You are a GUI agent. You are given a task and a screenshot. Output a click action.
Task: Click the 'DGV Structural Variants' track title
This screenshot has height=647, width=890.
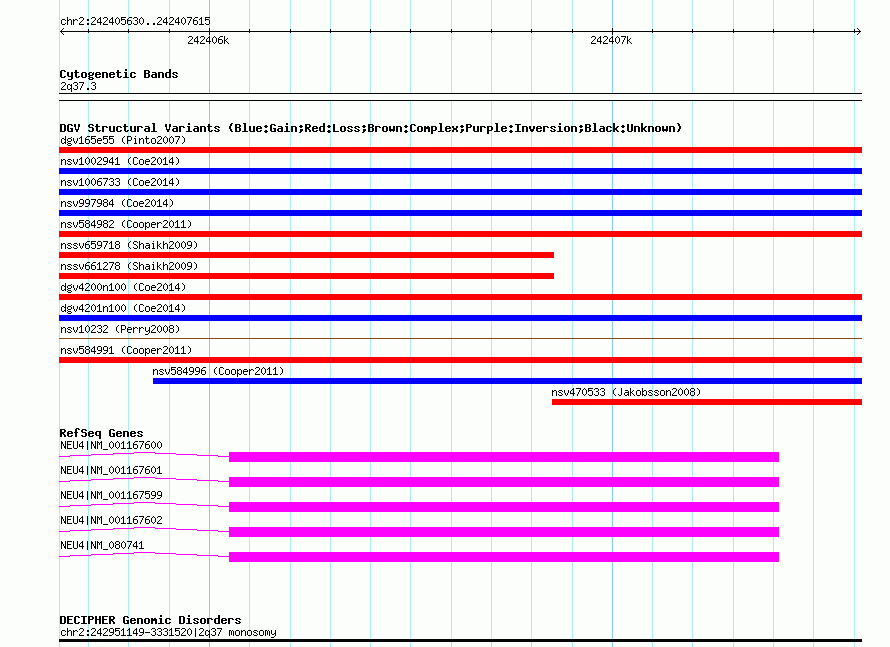click(x=140, y=128)
